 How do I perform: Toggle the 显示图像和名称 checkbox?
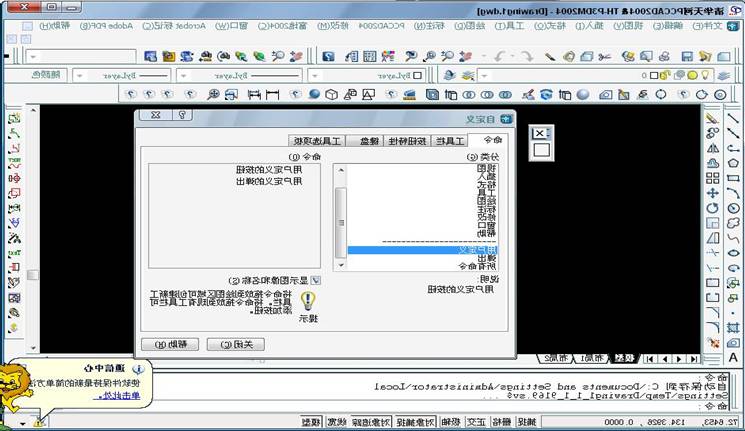315,281
